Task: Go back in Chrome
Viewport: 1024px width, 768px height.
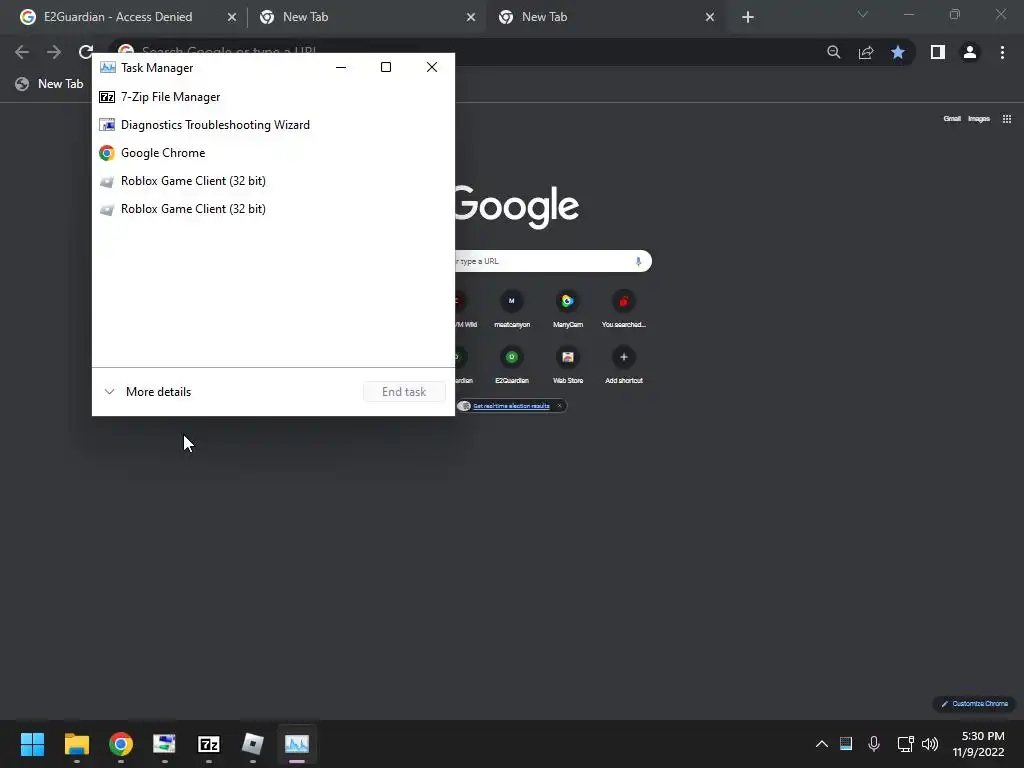Action: click(22, 52)
